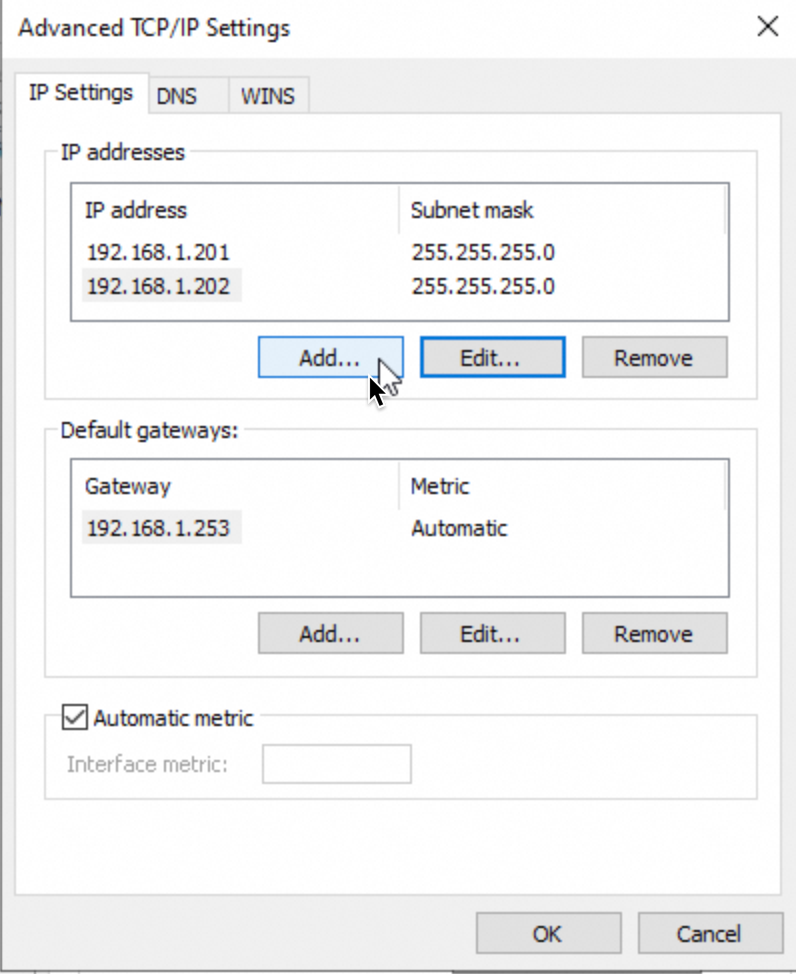Add a new default gateway

click(331, 633)
